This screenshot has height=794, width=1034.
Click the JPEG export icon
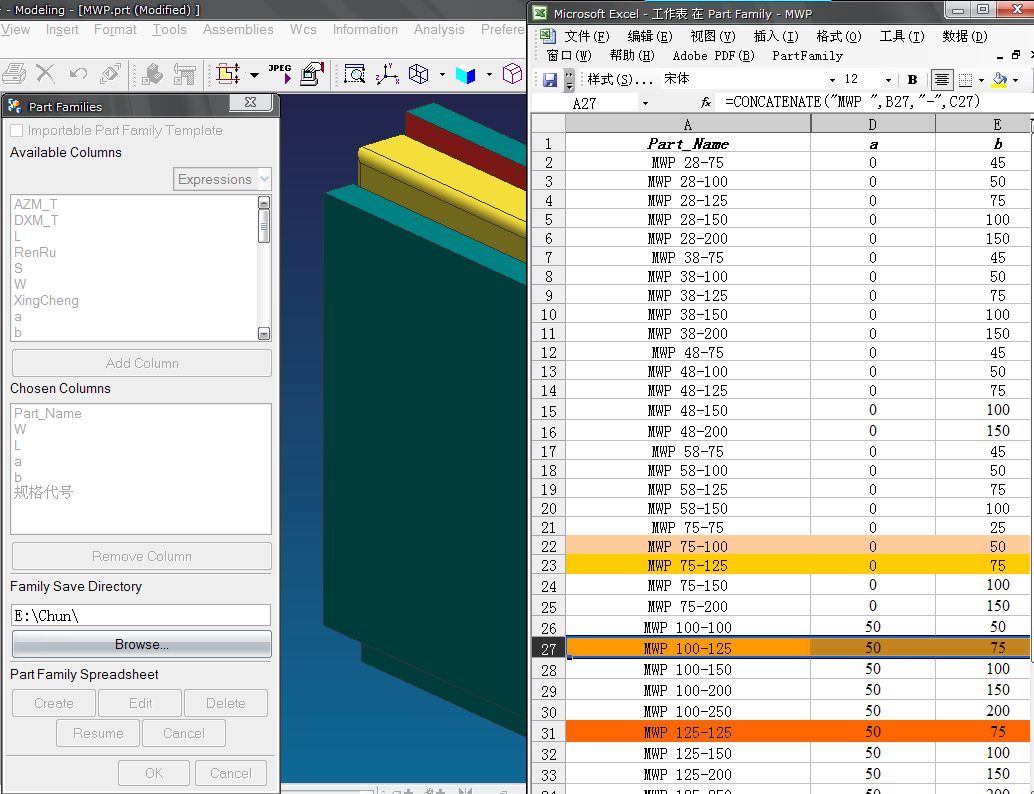(x=280, y=73)
